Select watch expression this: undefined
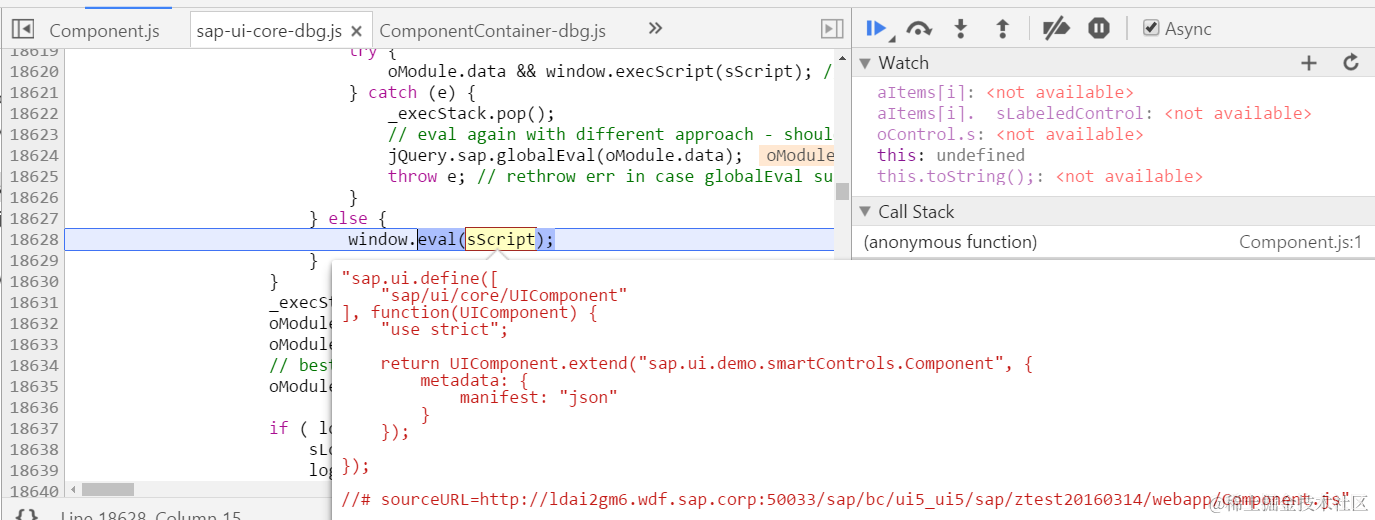1375x520 pixels. tap(951, 155)
